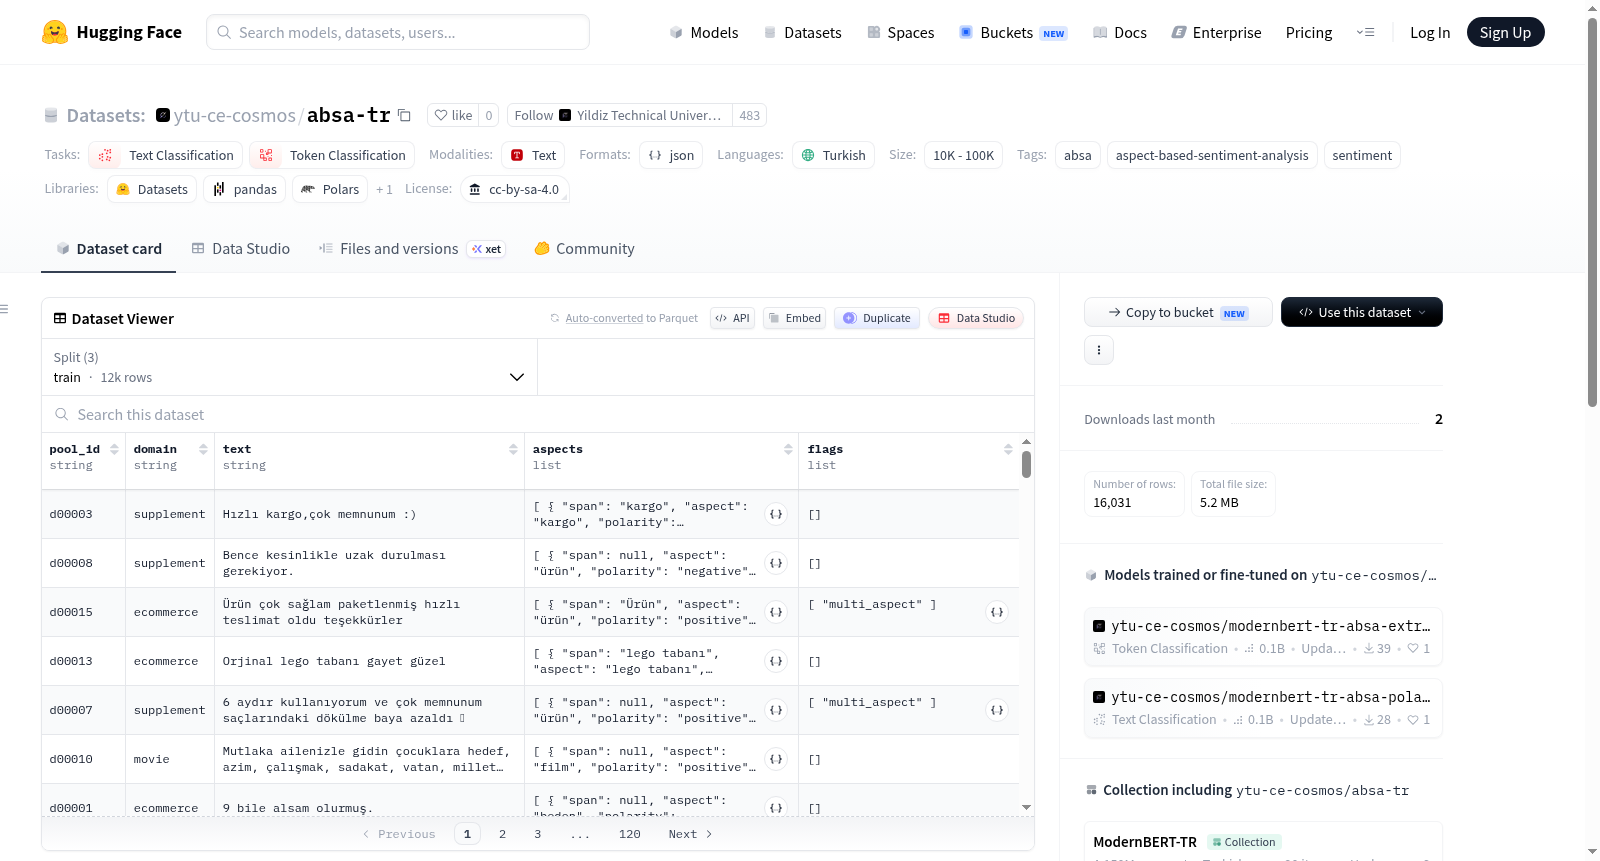Focus the Search models, datasets, users field
The height and width of the screenshot is (861, 1600).
coord(398,32)
